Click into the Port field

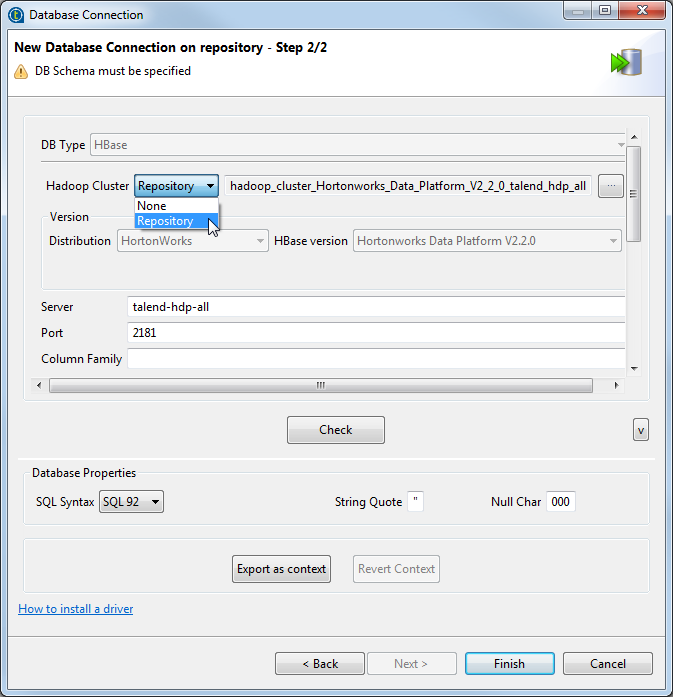click(376, 332)
